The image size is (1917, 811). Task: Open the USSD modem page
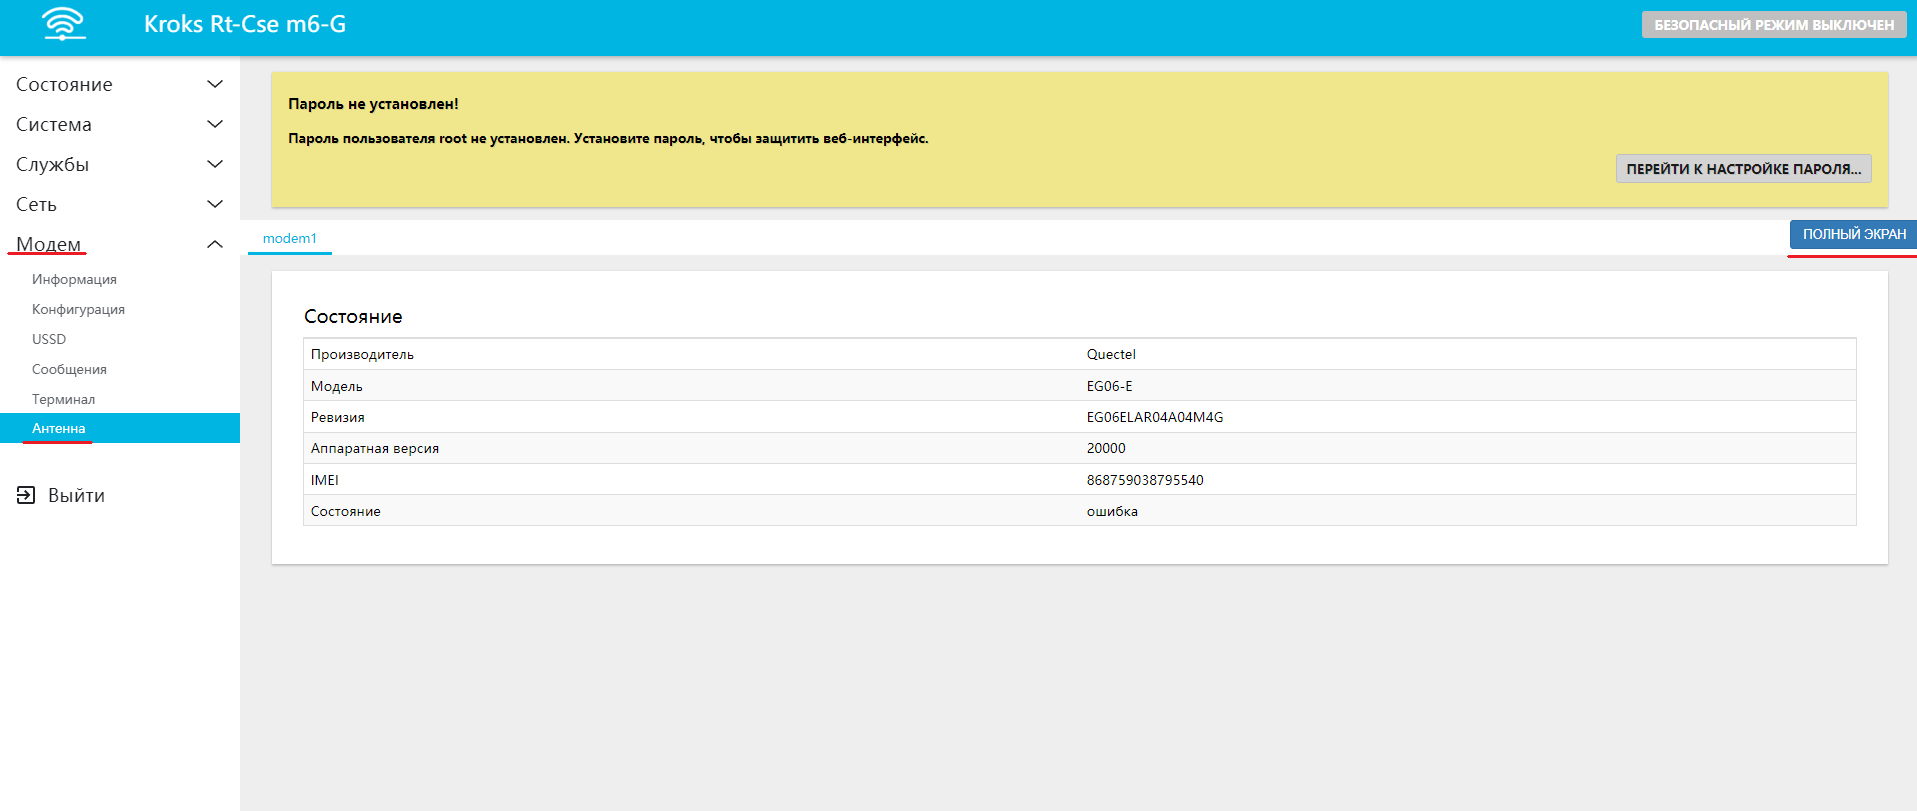pyautogui.click(x=49, y=339)
